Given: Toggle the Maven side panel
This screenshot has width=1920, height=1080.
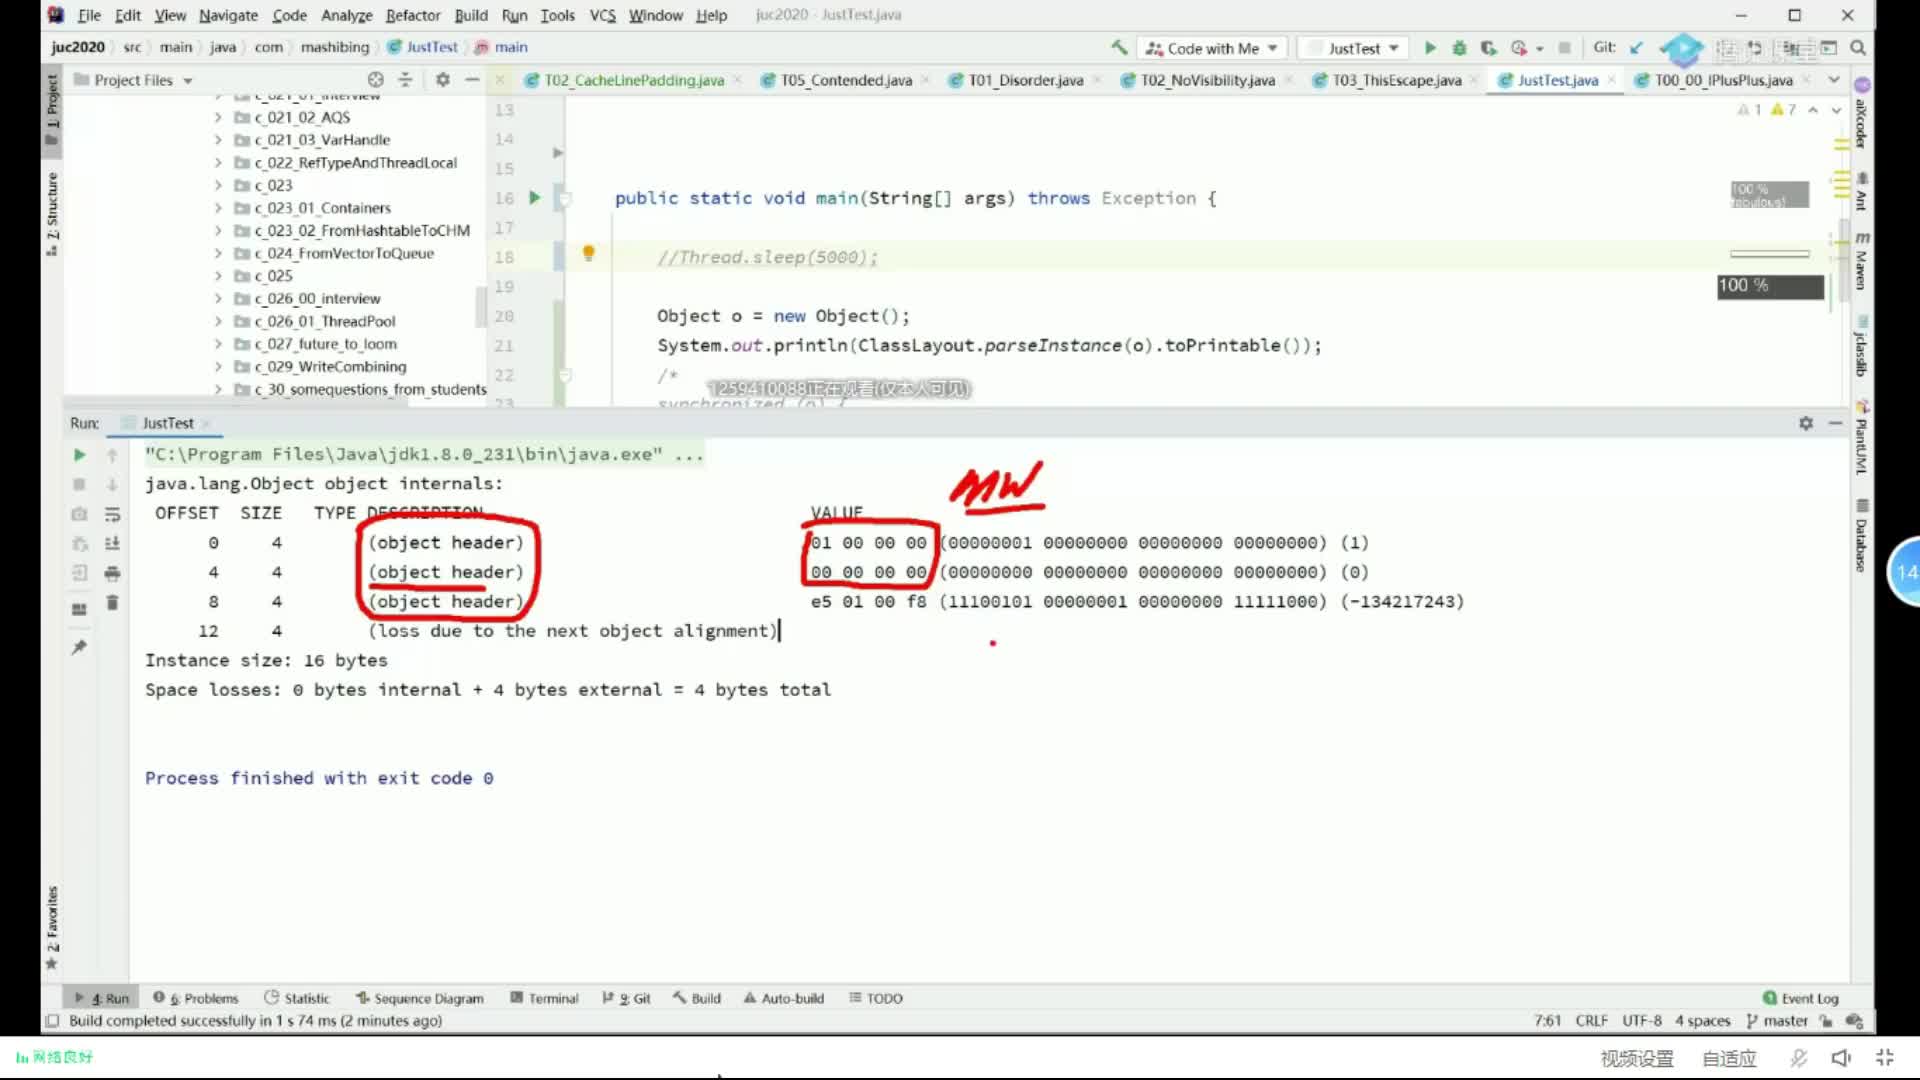Looking at the screenshot, I should (1862, 261).
